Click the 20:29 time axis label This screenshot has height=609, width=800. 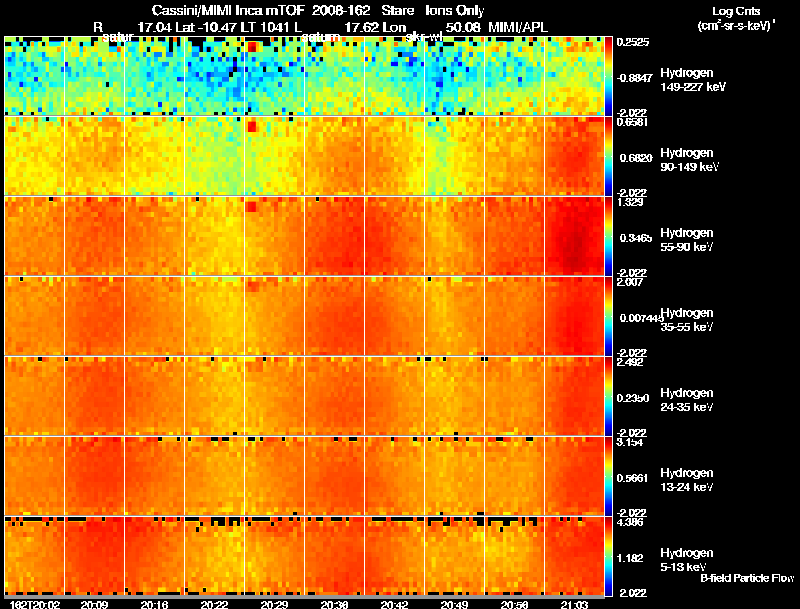click(x=274, y=604)
